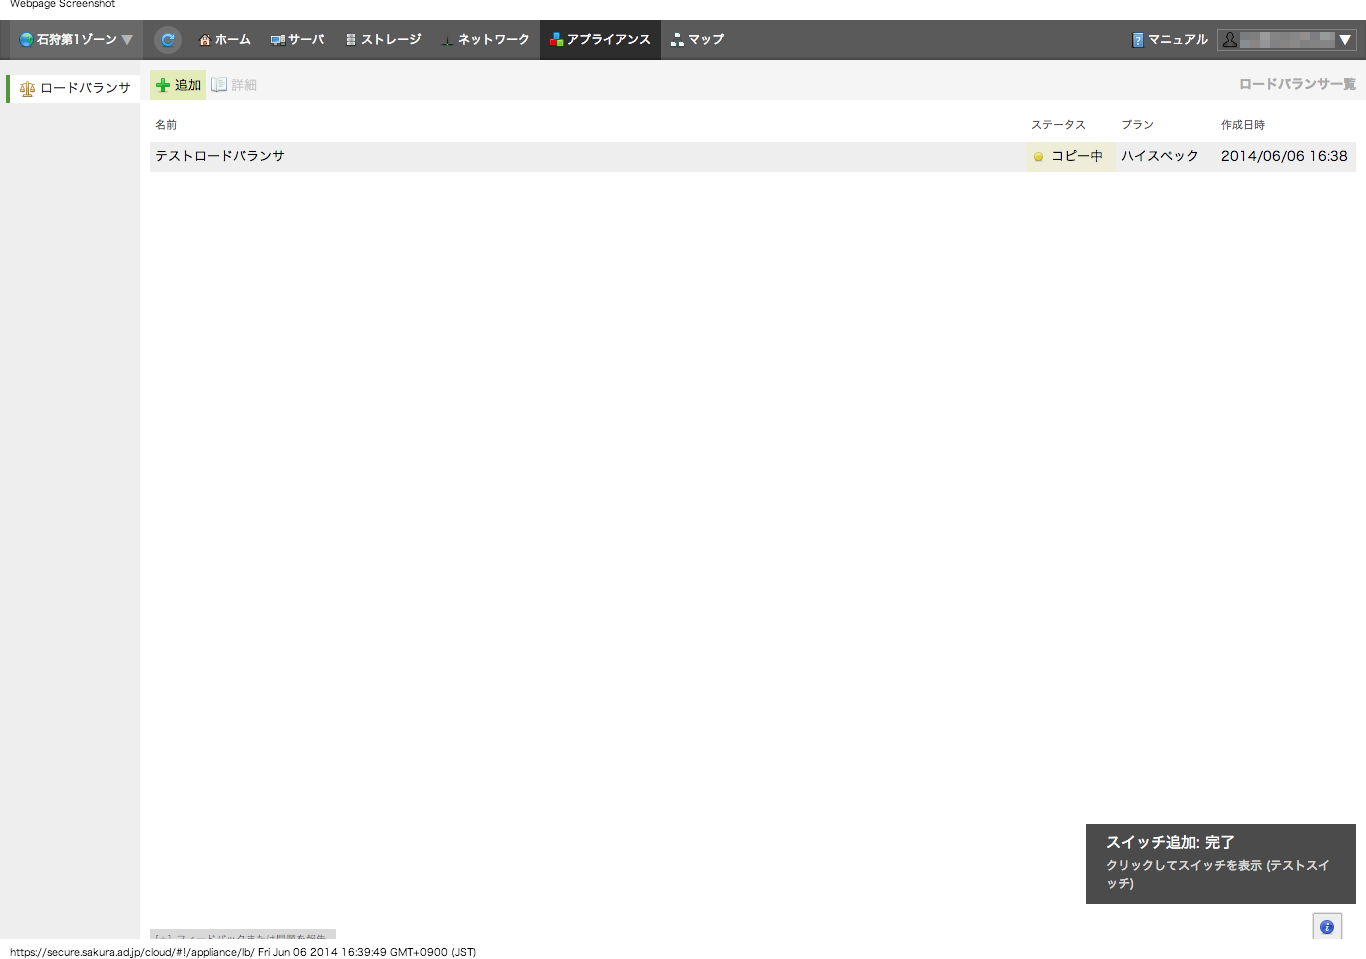
Task: Open the ネットワーク menu
Action: [x=486, y=40]
